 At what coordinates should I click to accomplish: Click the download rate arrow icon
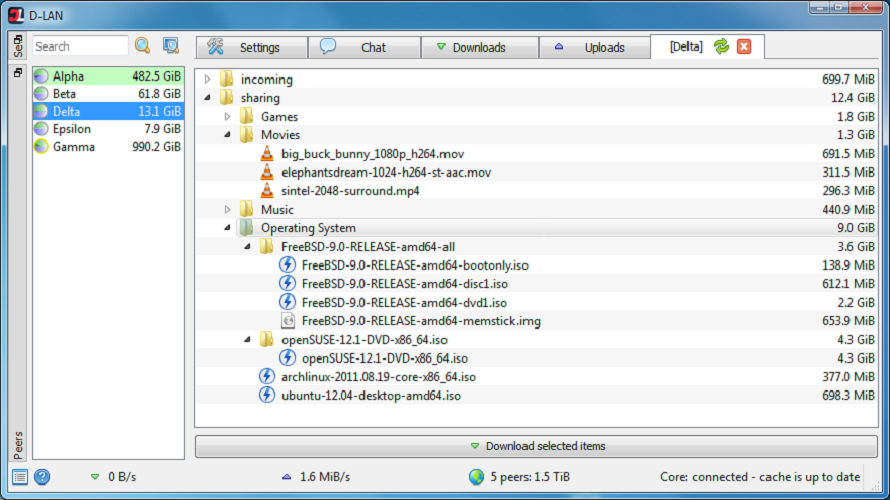[x=95, y=477]
